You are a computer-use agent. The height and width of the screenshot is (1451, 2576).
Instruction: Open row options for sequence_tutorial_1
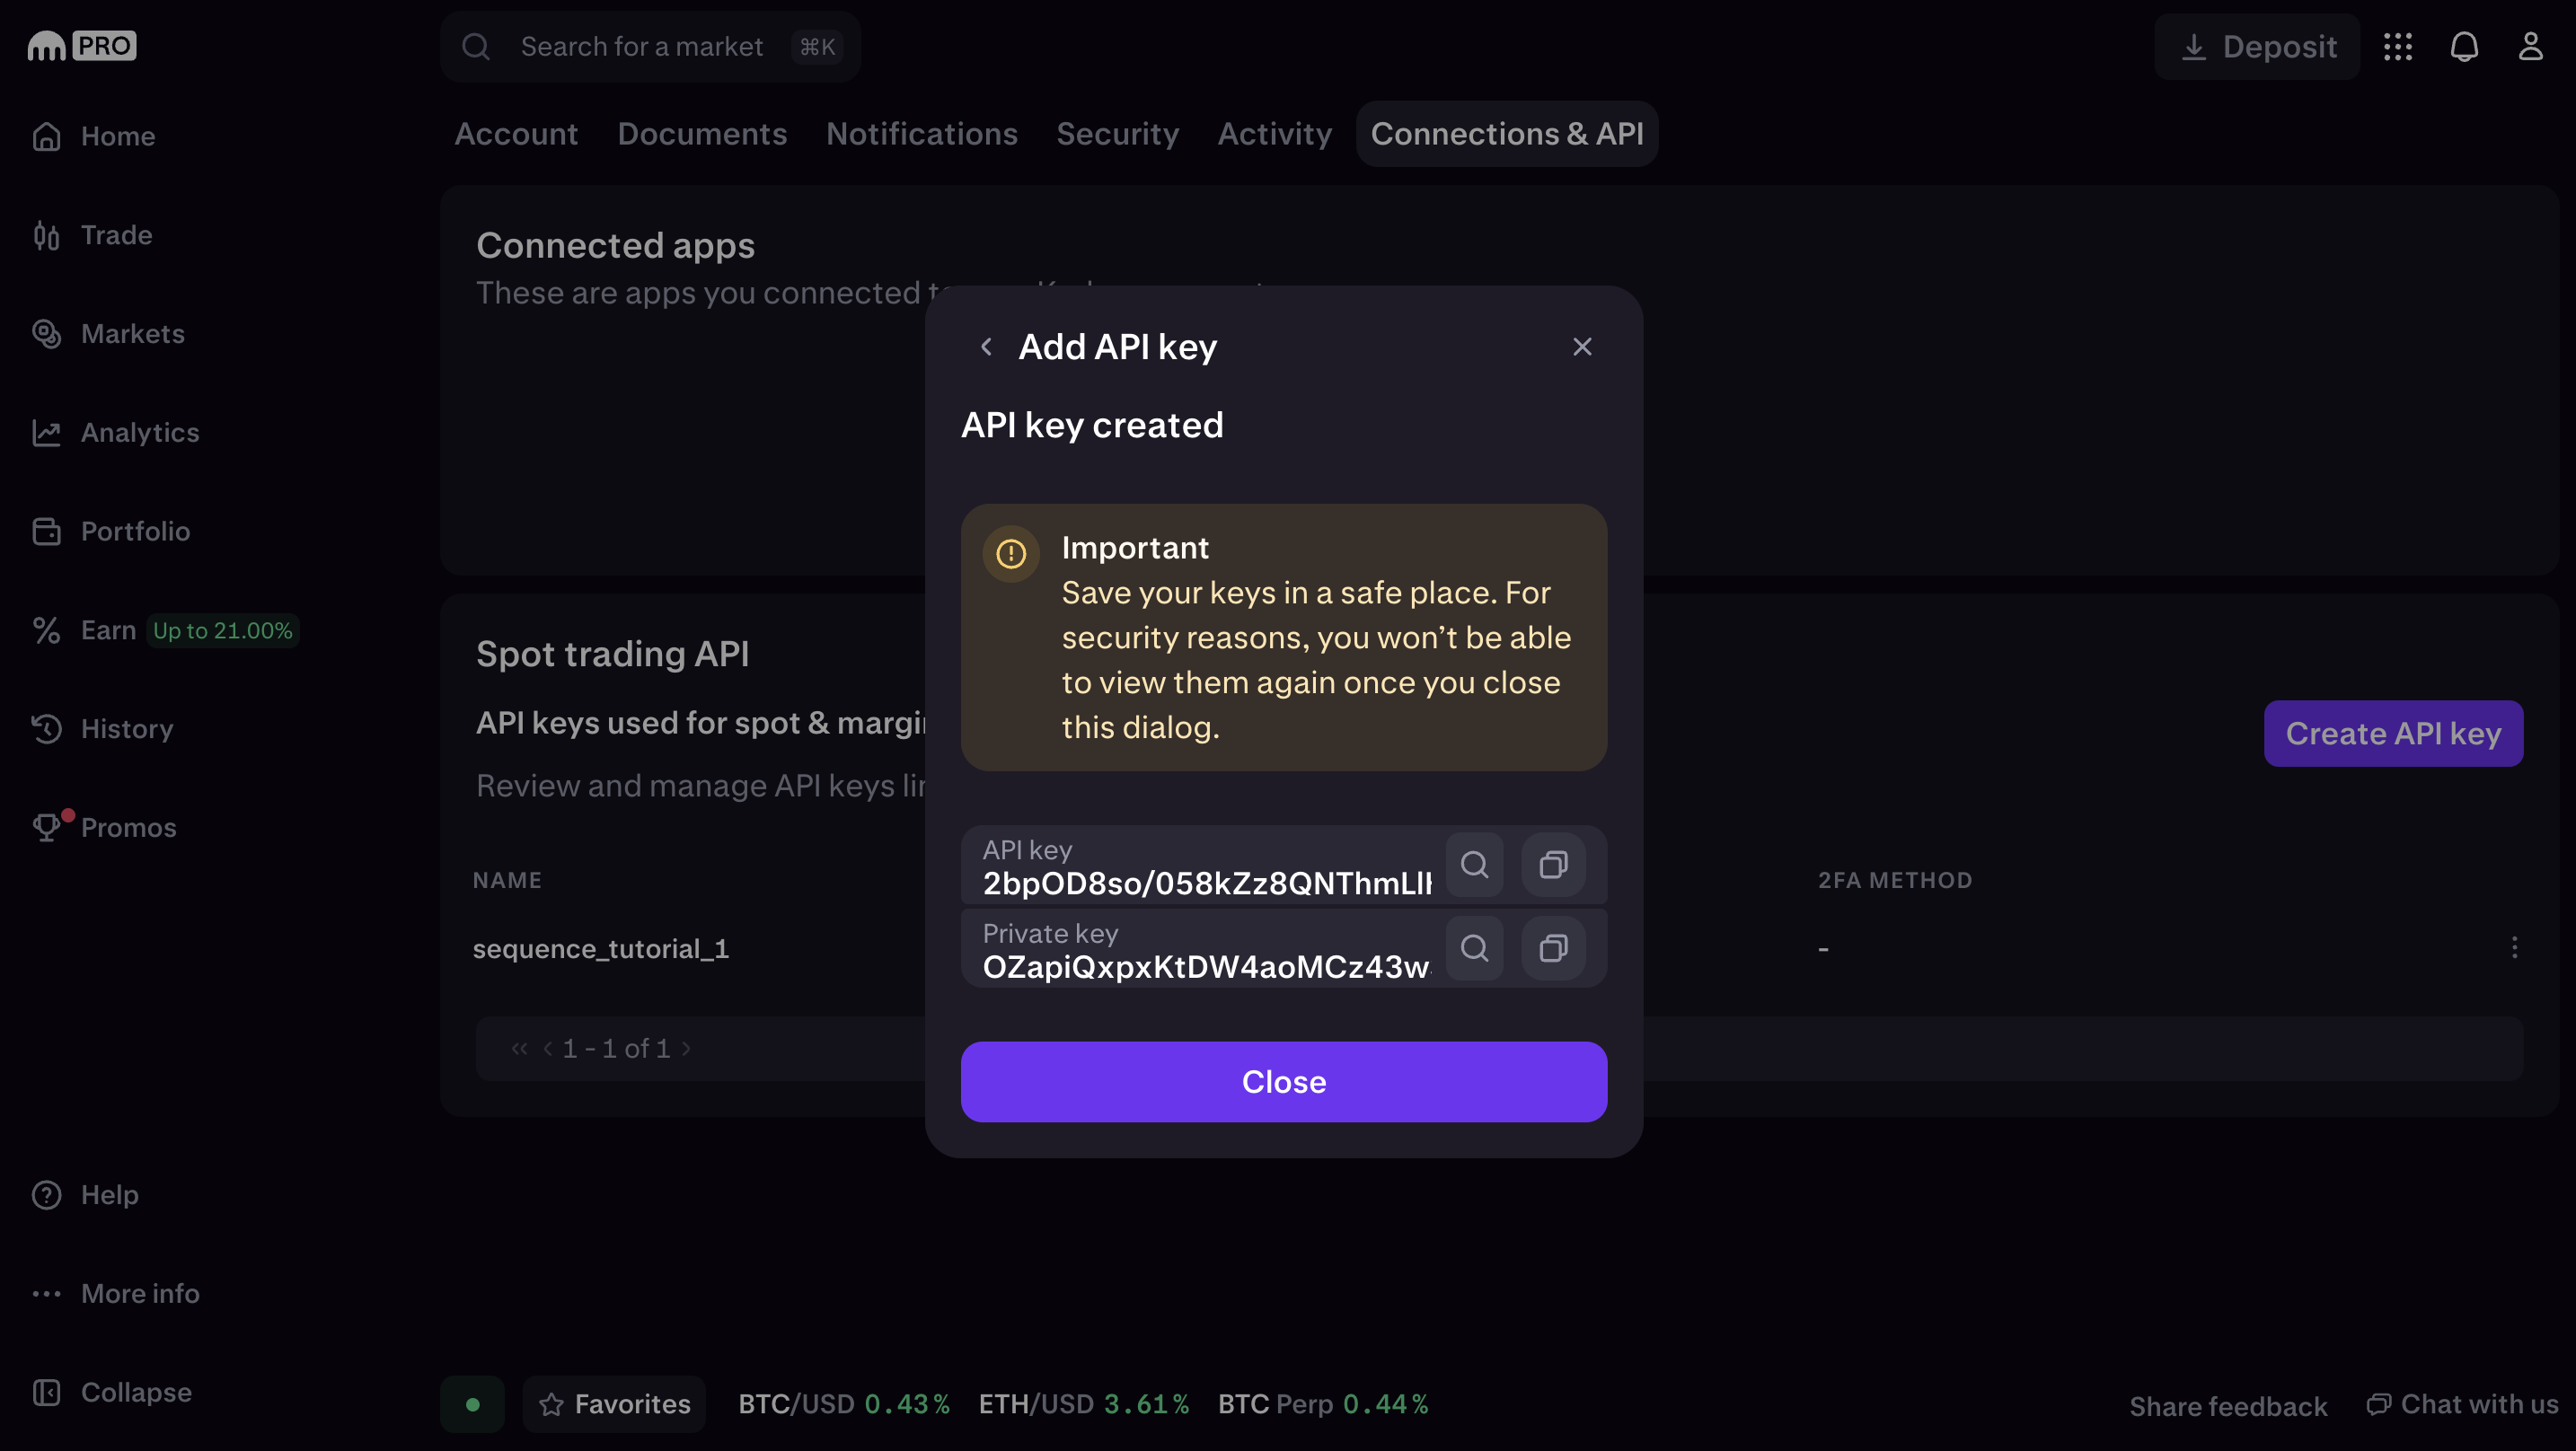[2514, 947]
